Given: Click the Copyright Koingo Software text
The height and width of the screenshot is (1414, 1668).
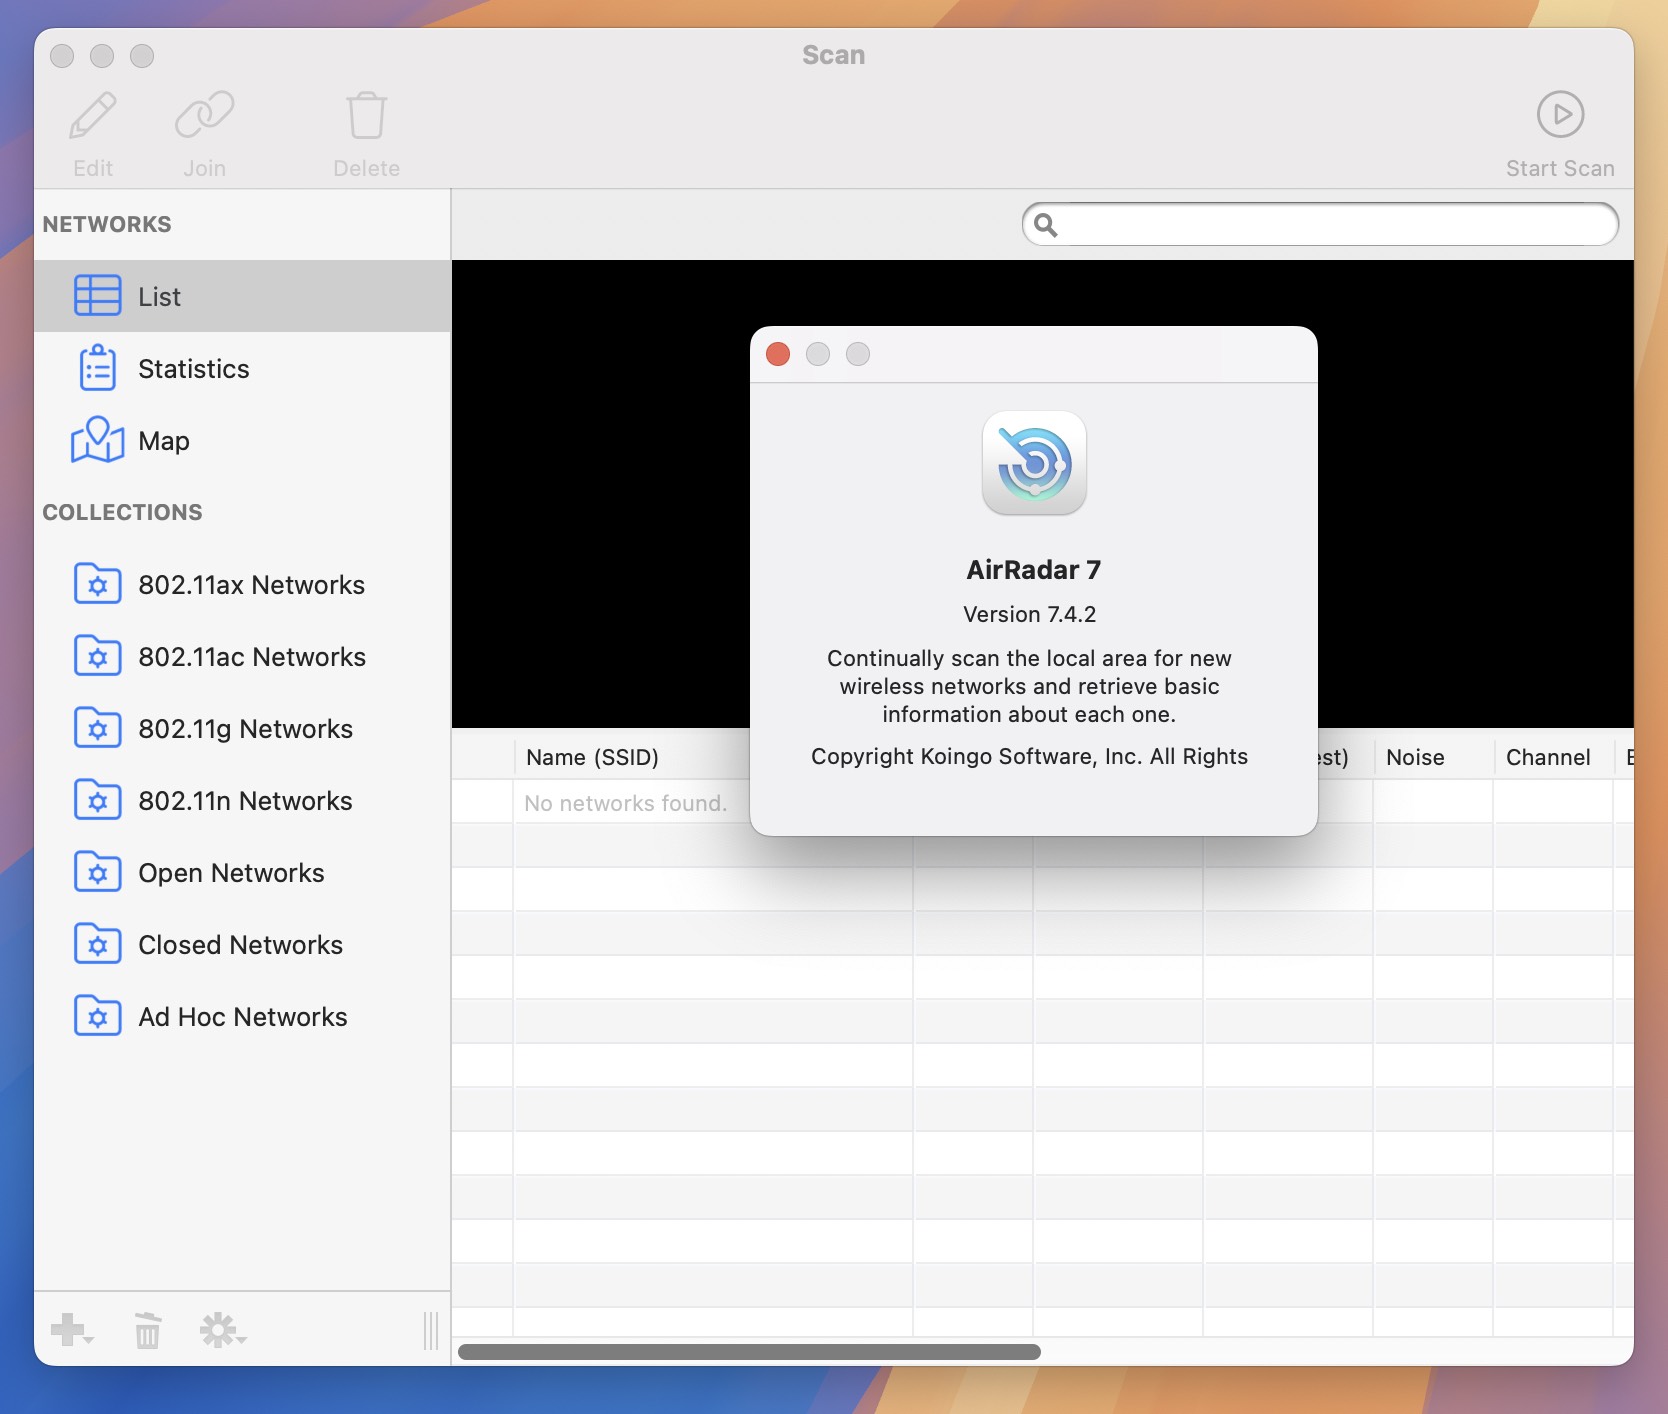Looking at the screenshot, I should [1030, 756].
